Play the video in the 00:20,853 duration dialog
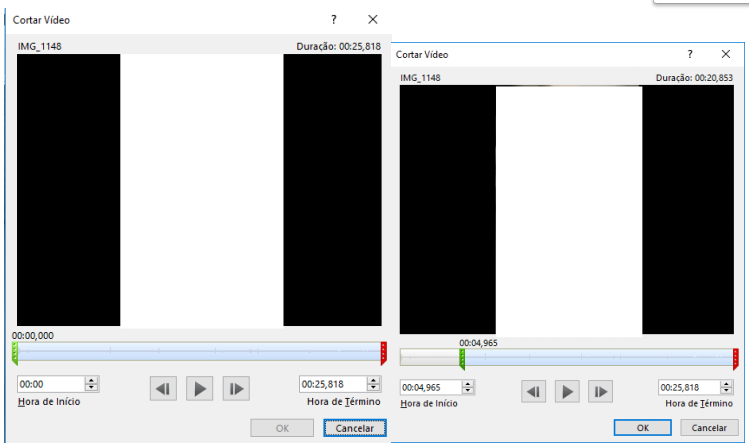Screen dimensions: 749x447 point(568,392)
